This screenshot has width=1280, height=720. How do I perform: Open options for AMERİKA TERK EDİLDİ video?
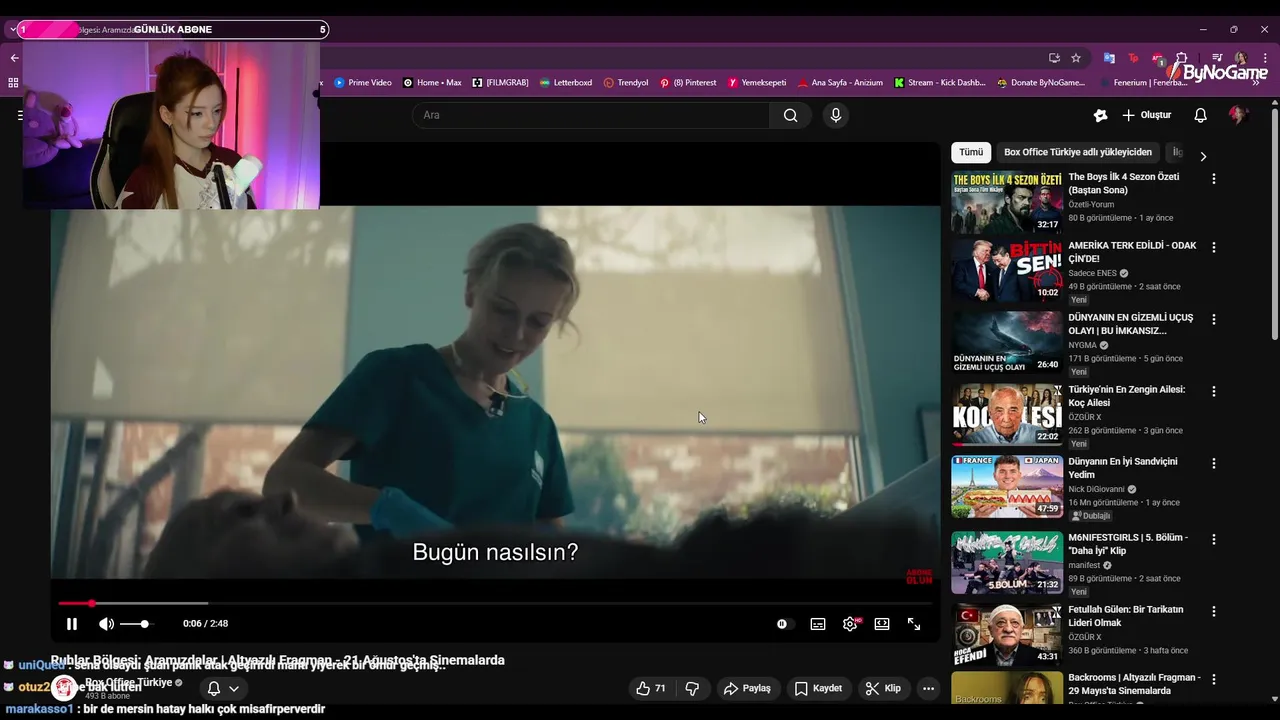1214,247
